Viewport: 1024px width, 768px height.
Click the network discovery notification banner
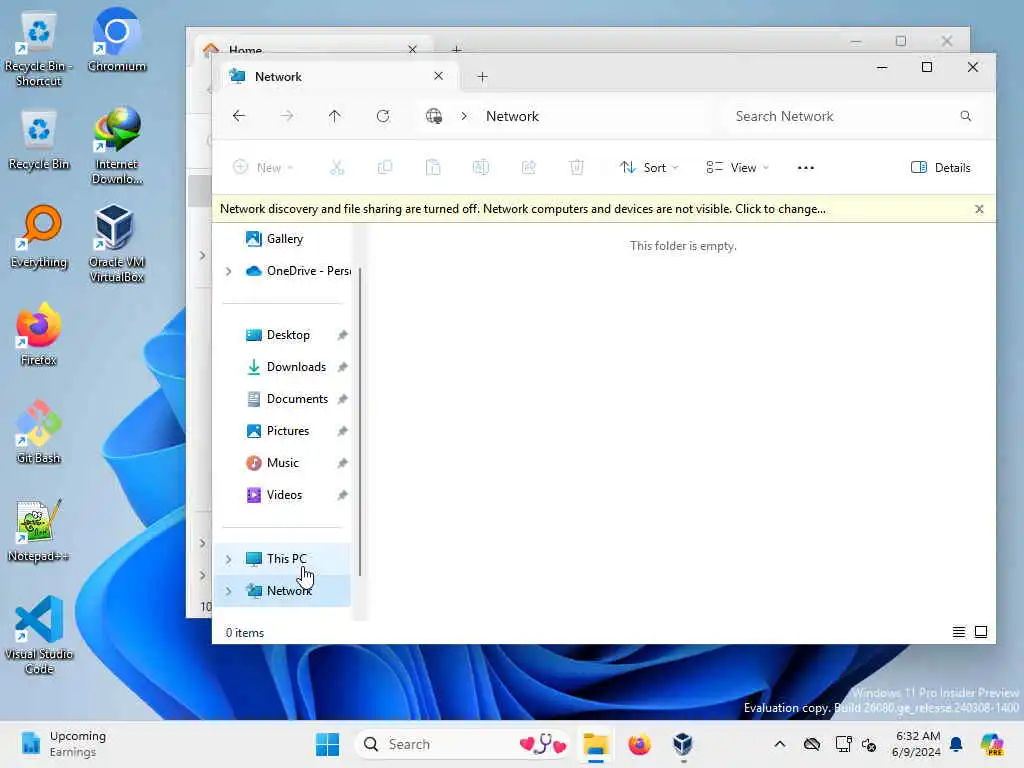pos(522,209)
